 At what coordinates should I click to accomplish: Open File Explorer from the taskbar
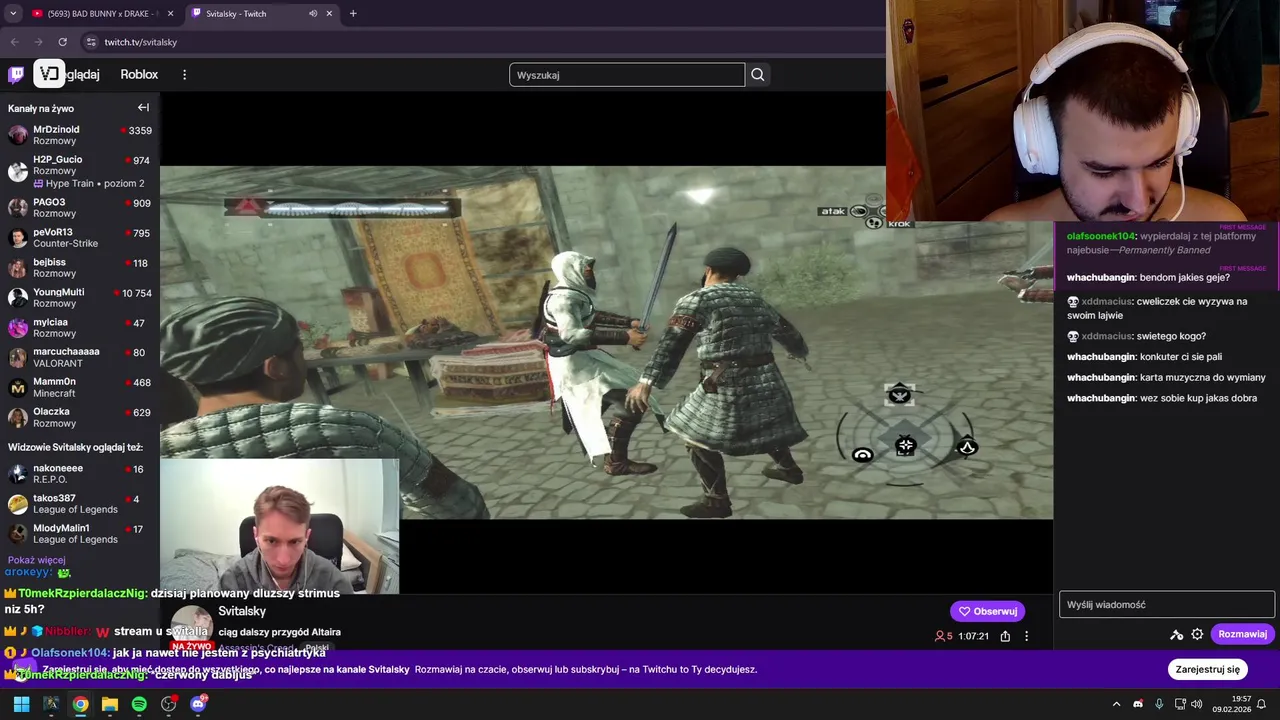[x=110, y=704]
